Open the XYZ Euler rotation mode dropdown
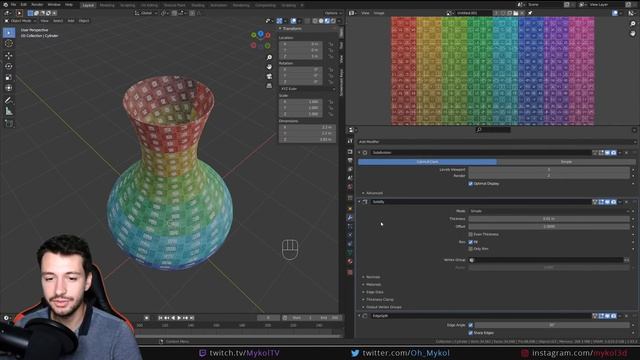Viewport: 640px width, 360px height. pos(307,89)
